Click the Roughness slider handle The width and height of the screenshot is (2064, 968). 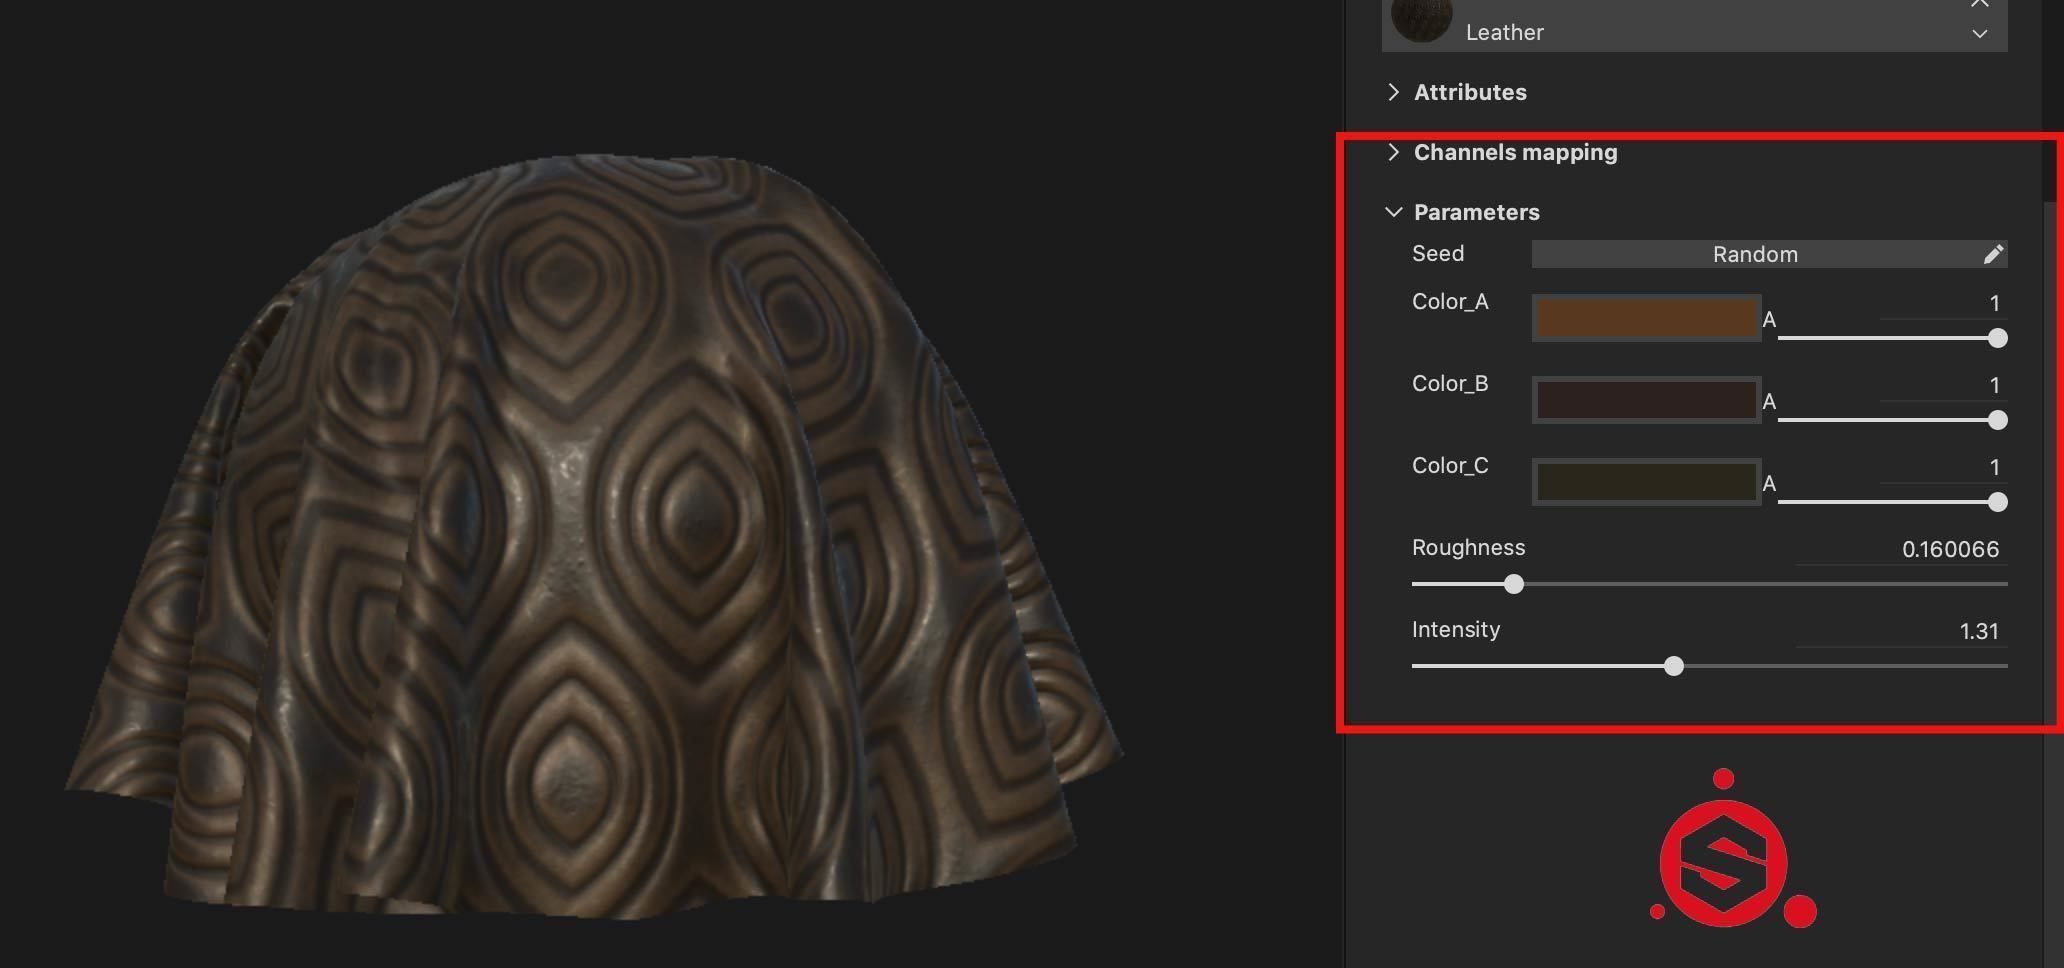pyautogui.click(x=1514, y=584)
